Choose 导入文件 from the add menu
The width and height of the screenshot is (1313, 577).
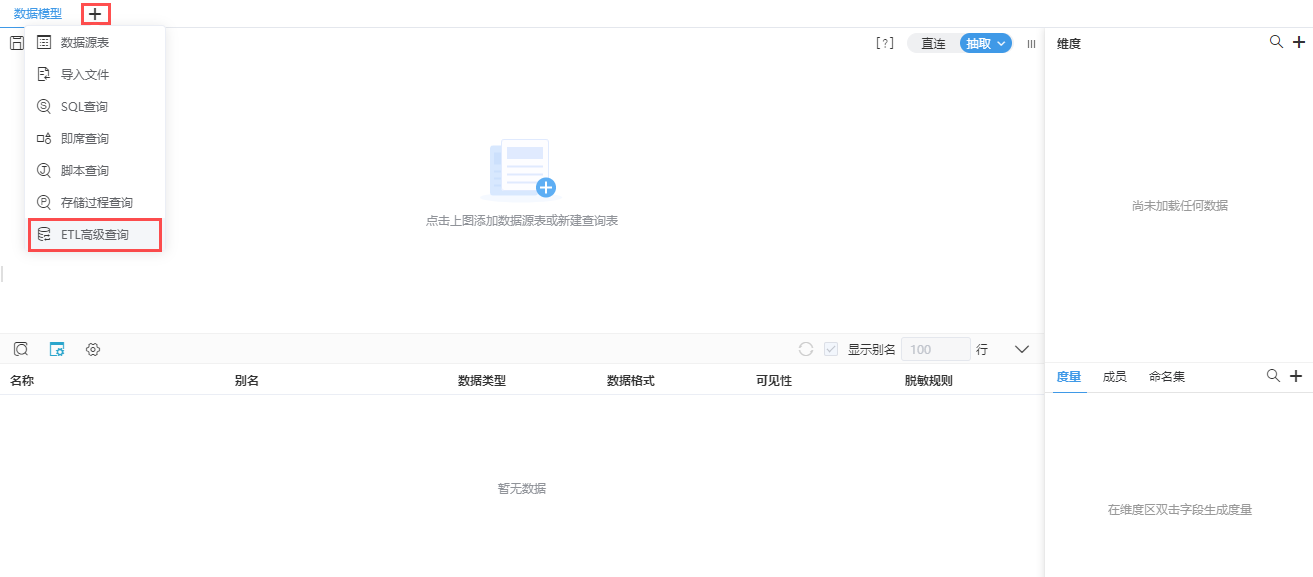[94, 74]
